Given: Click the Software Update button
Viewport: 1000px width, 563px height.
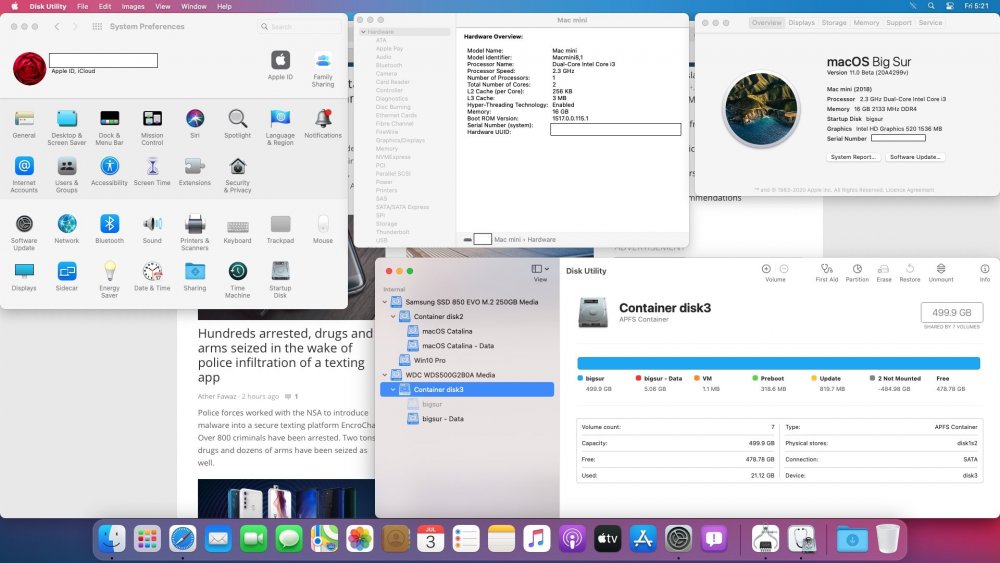Looking at the screenshot, I should 915,157.
